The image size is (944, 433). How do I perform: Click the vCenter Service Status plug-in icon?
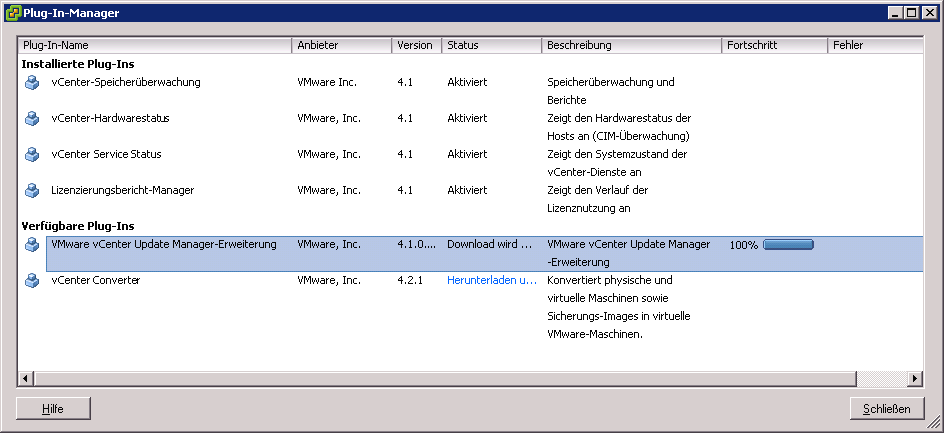pyautogui.click(x=32, y=154)
